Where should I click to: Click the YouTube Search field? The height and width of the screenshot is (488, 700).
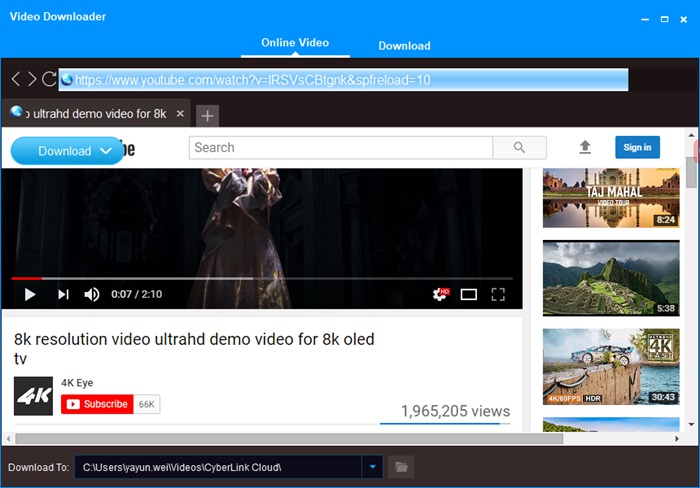pos(341,147)
